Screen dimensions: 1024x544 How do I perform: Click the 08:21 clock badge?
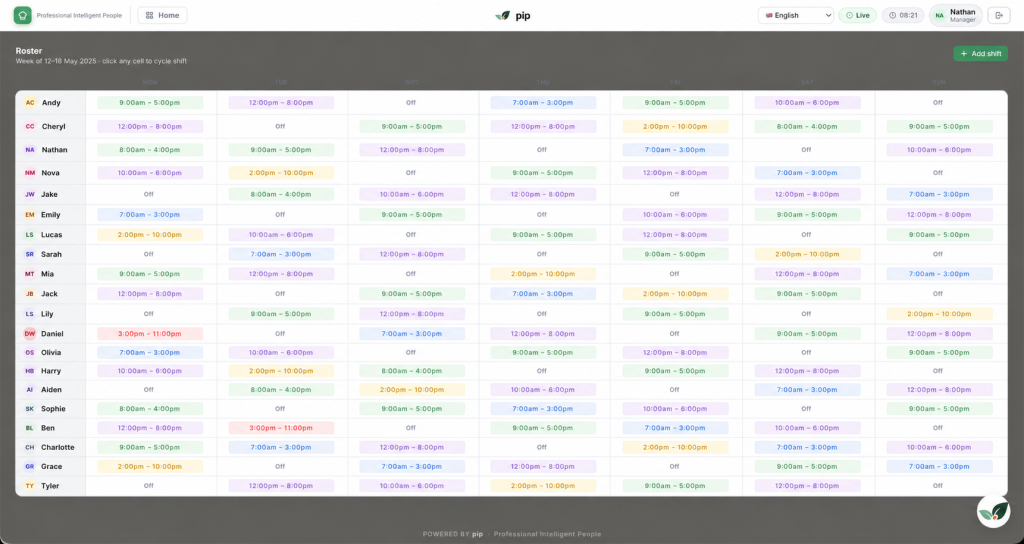pyautogui.click(x=903, y=16)
